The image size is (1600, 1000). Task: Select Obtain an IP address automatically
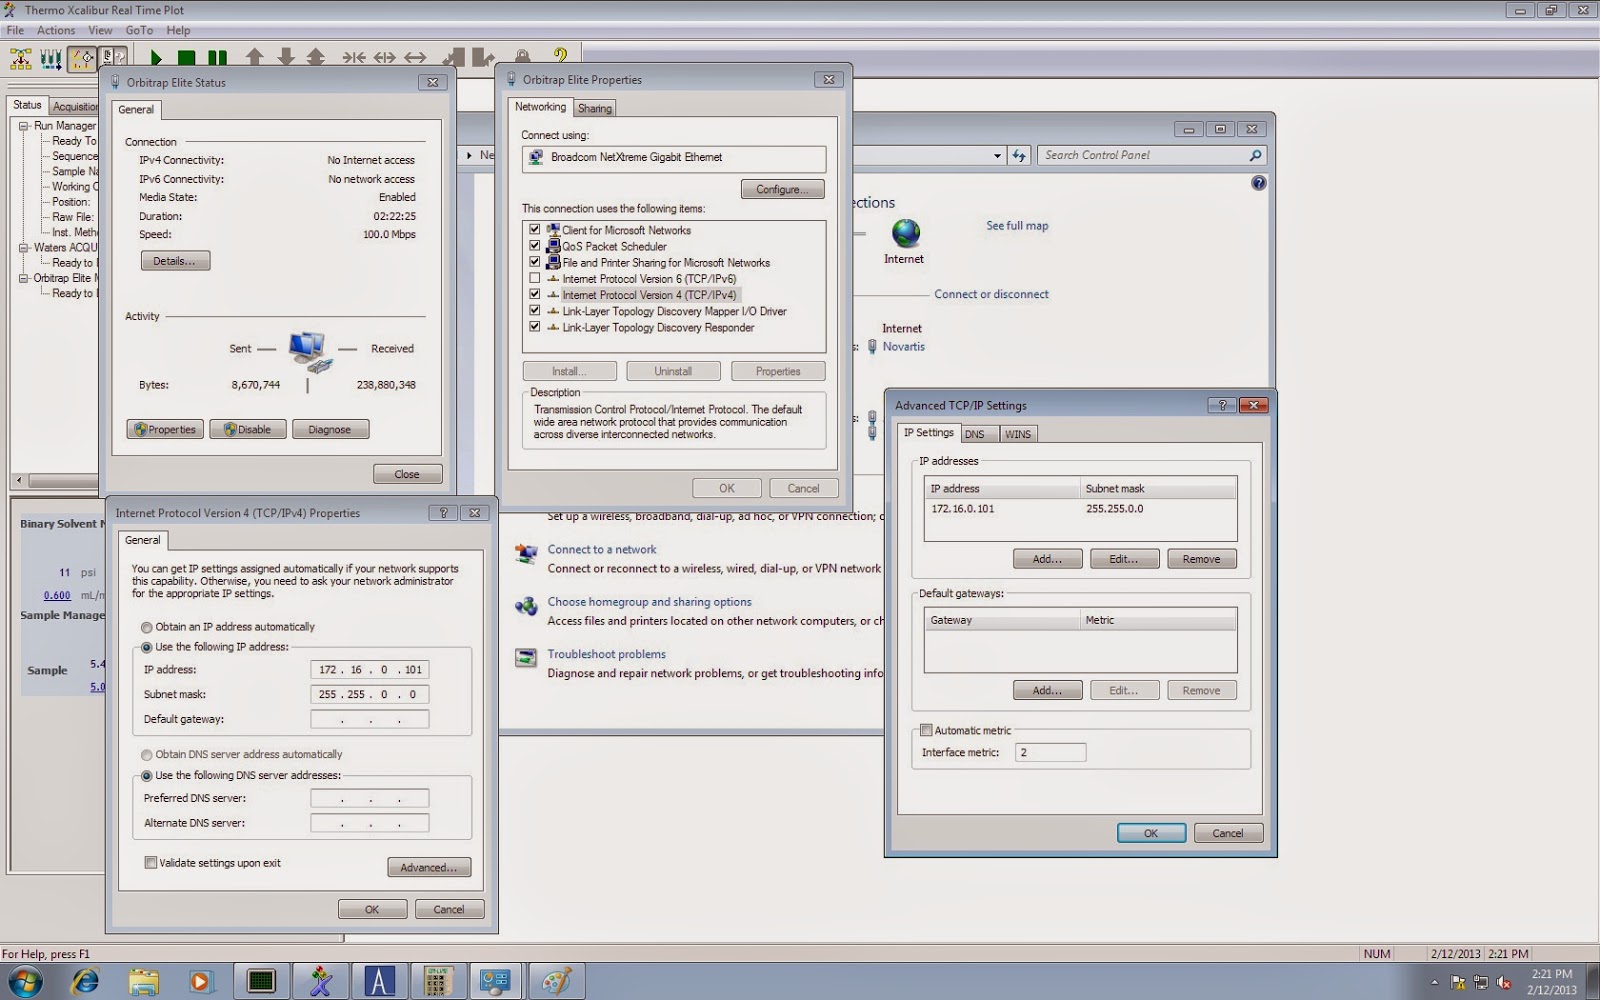pos(147,628)
